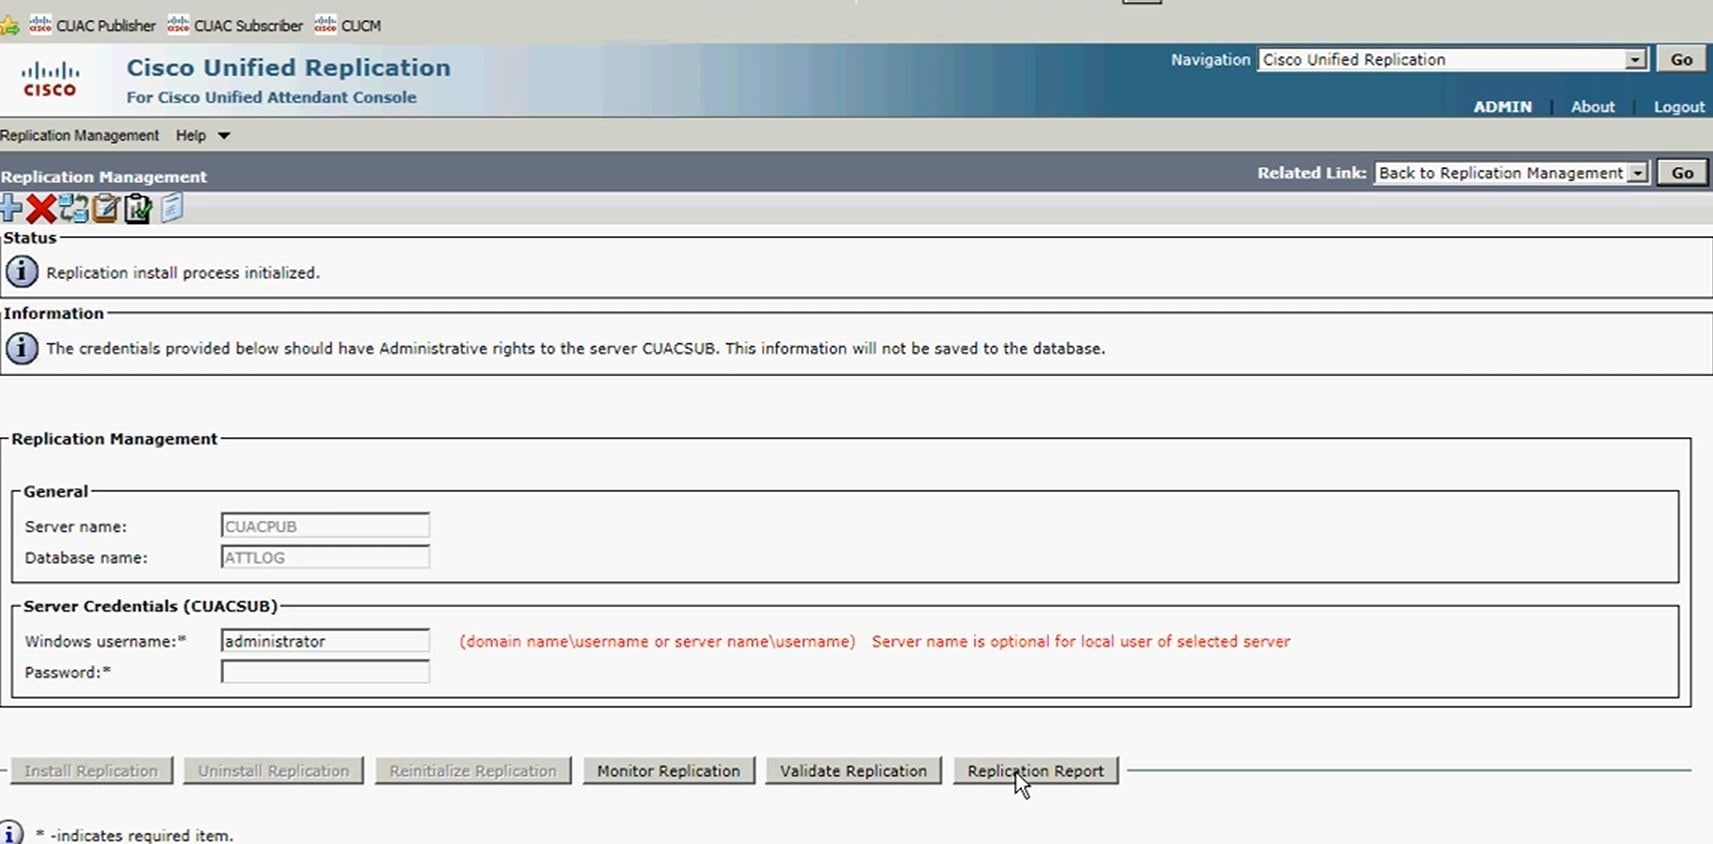Screen dimensions: 1713x844
Task: Open the CUCM bookmark
Action: tap(348, 25)
